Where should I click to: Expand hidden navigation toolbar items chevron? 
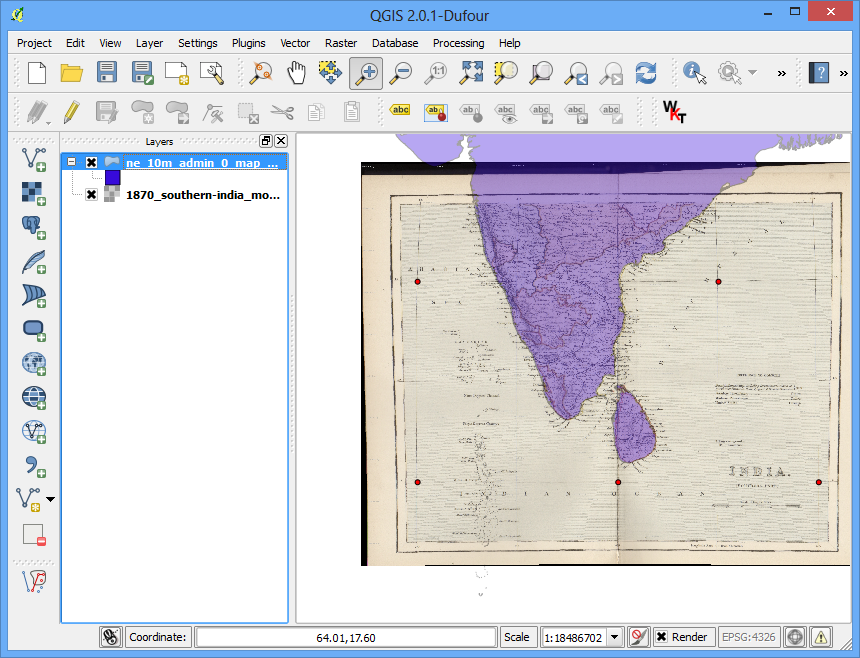(x=782, y=73)
